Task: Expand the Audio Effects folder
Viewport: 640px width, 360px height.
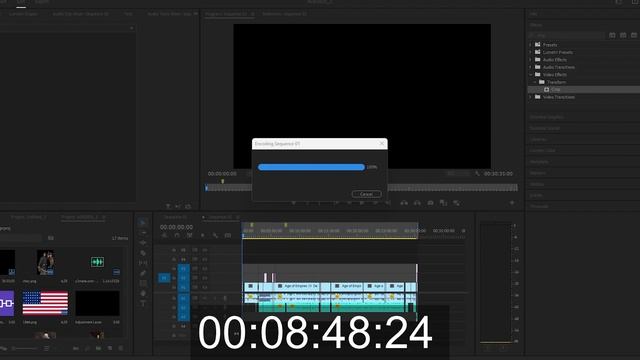Action: click(x=531, y=60)
